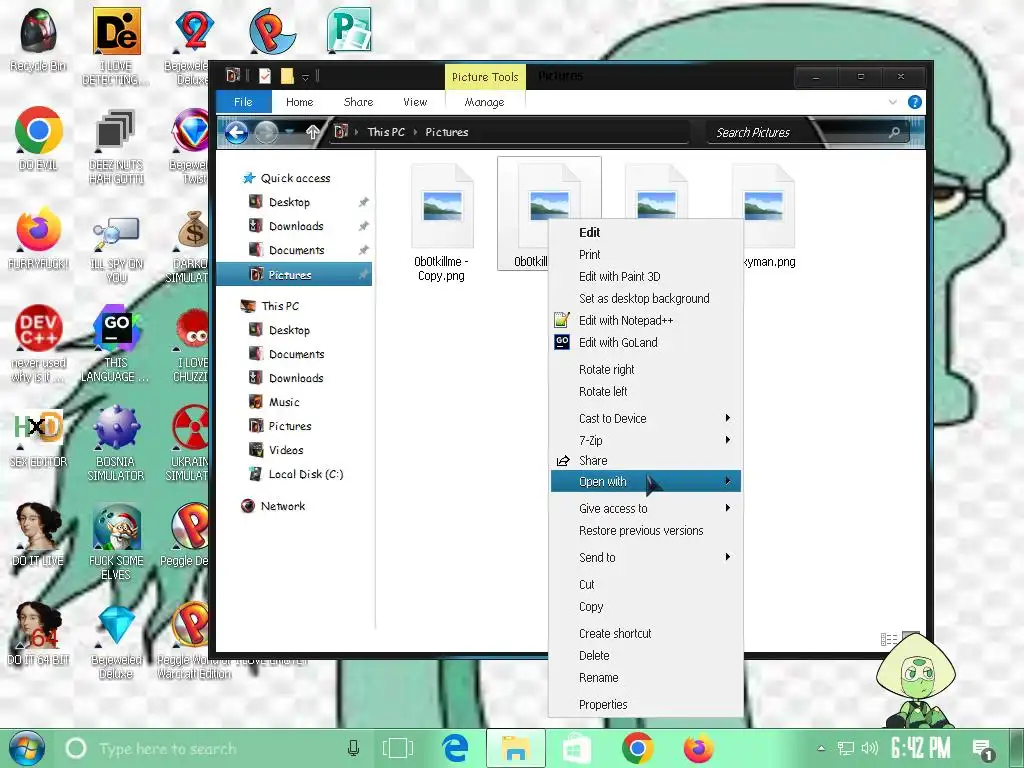
Task: Choose Edit in context menu
Action: click(x=646, y=232)
